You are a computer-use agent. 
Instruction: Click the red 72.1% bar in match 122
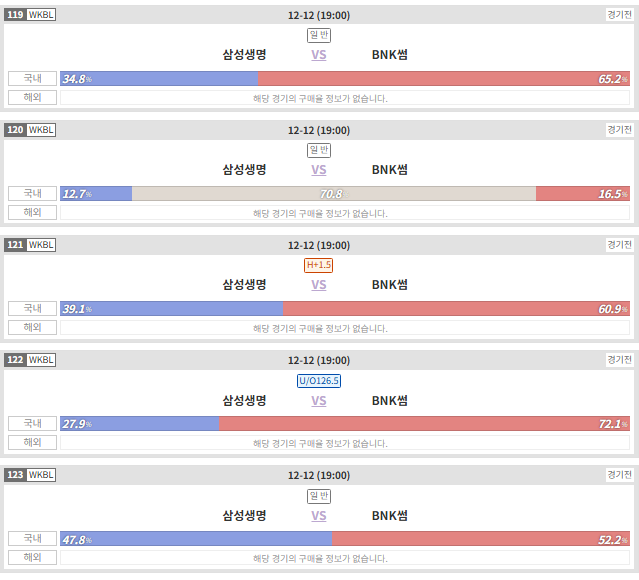point(424,423)
